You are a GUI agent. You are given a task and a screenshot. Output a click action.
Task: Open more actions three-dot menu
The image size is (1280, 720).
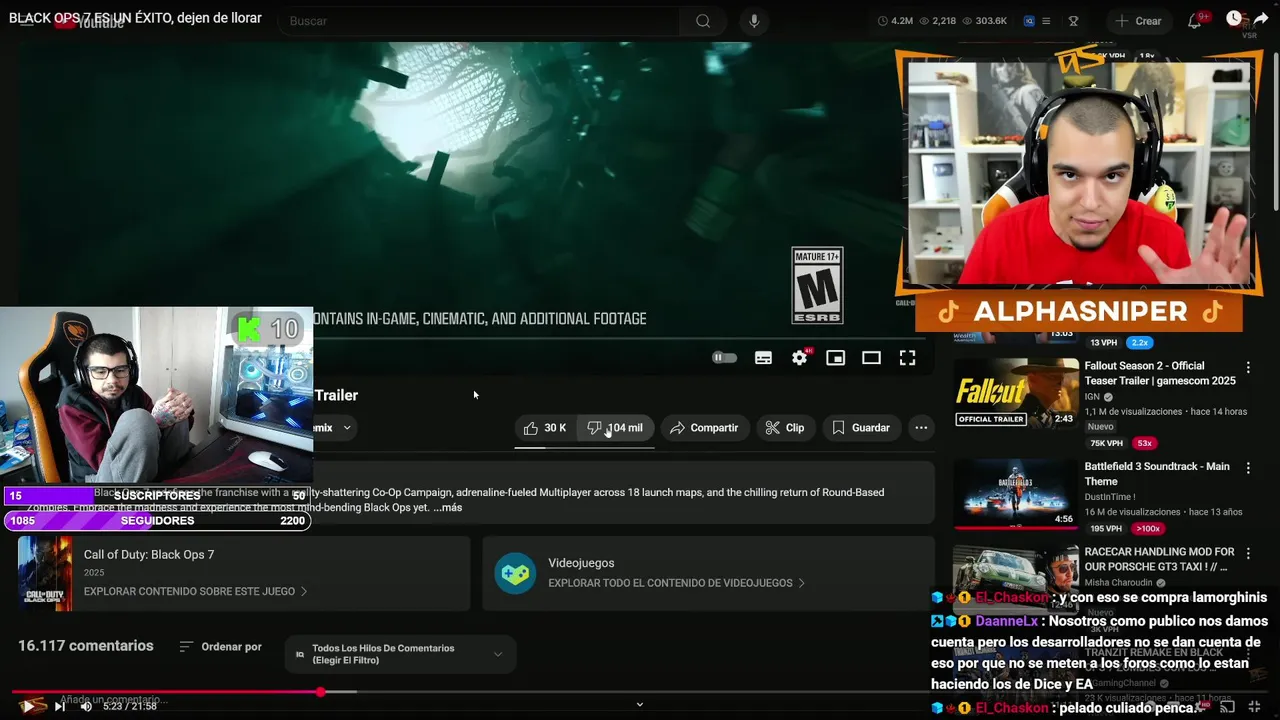pos(921,428)
